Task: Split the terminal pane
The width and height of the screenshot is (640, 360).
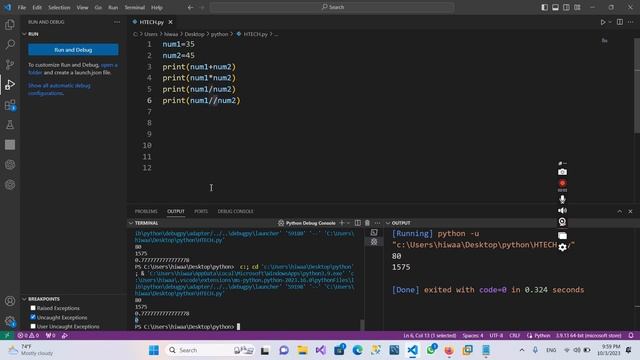Action: (x=358, y=223)
